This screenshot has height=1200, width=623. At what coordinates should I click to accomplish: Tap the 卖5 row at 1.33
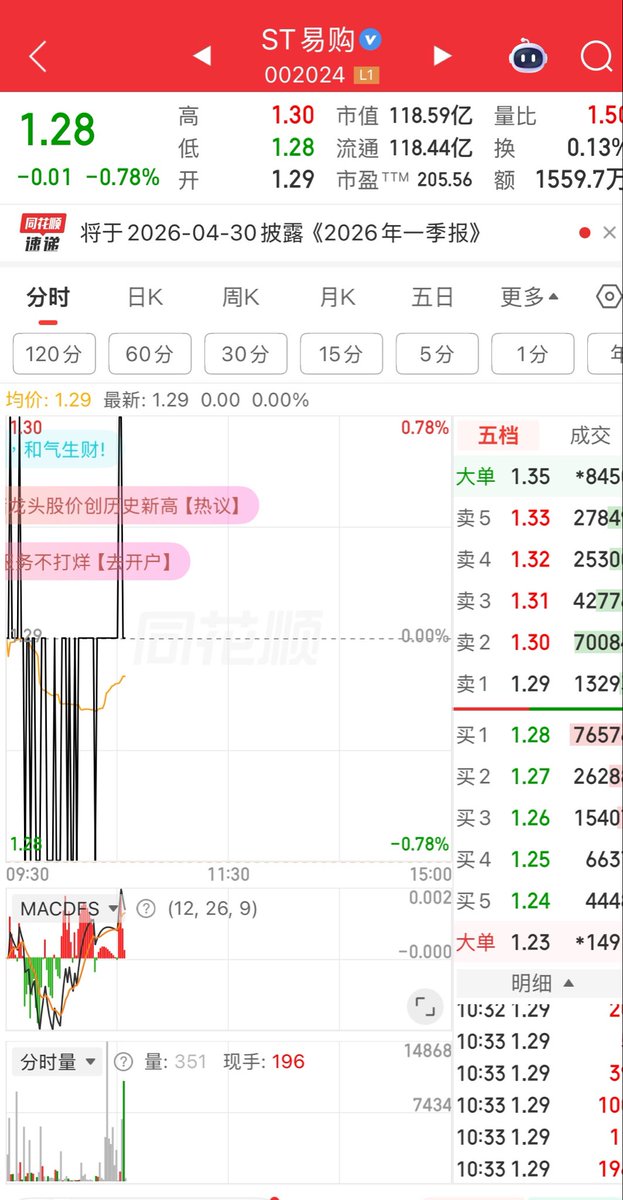click(x=540, y=518)
